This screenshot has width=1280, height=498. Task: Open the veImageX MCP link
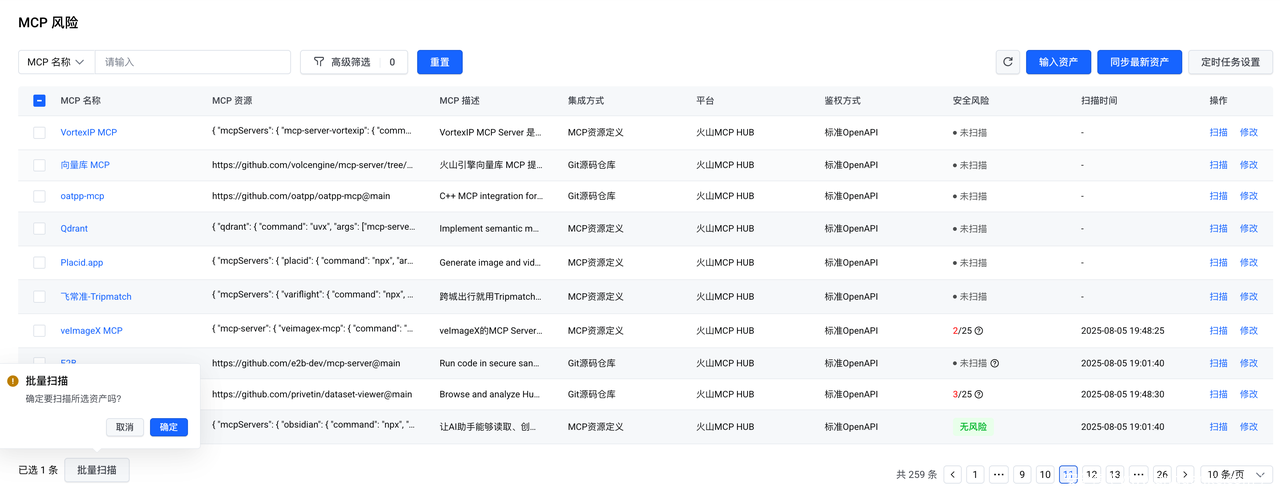point(91,331)
